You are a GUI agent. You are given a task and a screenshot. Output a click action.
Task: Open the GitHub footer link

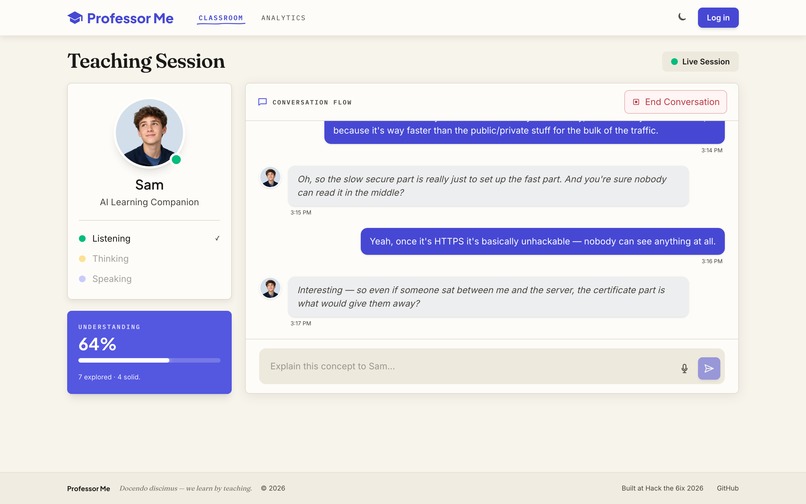click(x=727, y=488)
